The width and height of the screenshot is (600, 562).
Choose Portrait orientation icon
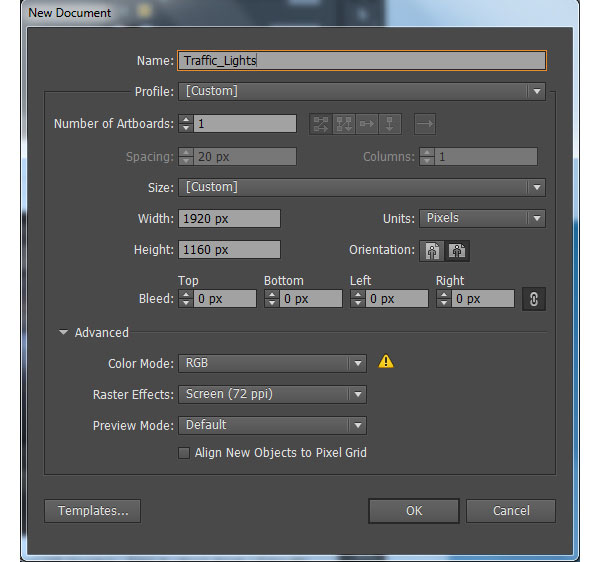[x=432, y=251]
